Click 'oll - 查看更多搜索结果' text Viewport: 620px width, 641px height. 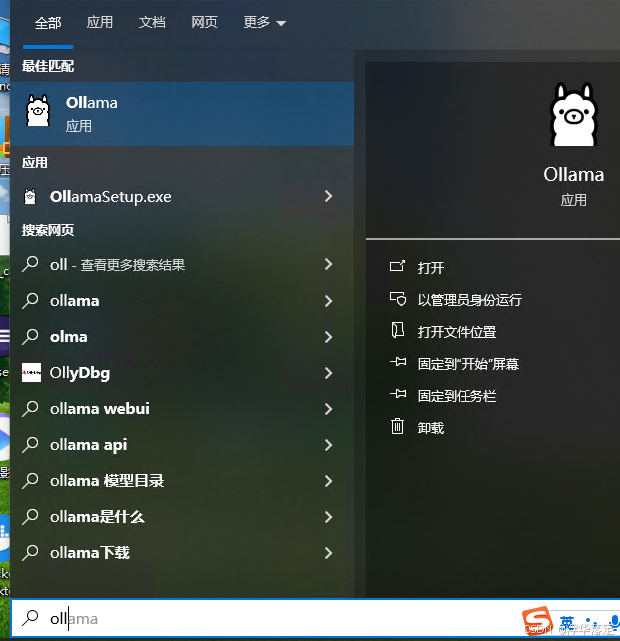coord(118,265)
